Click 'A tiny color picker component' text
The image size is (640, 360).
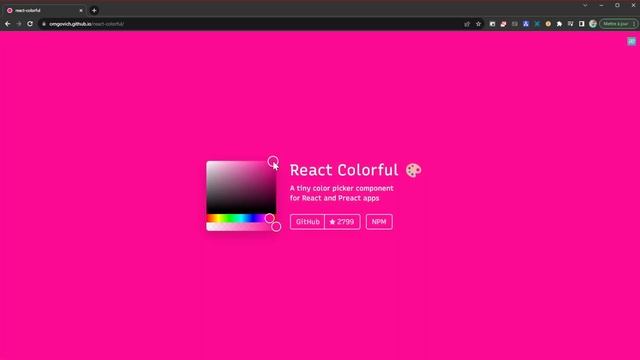click(342, 188)
